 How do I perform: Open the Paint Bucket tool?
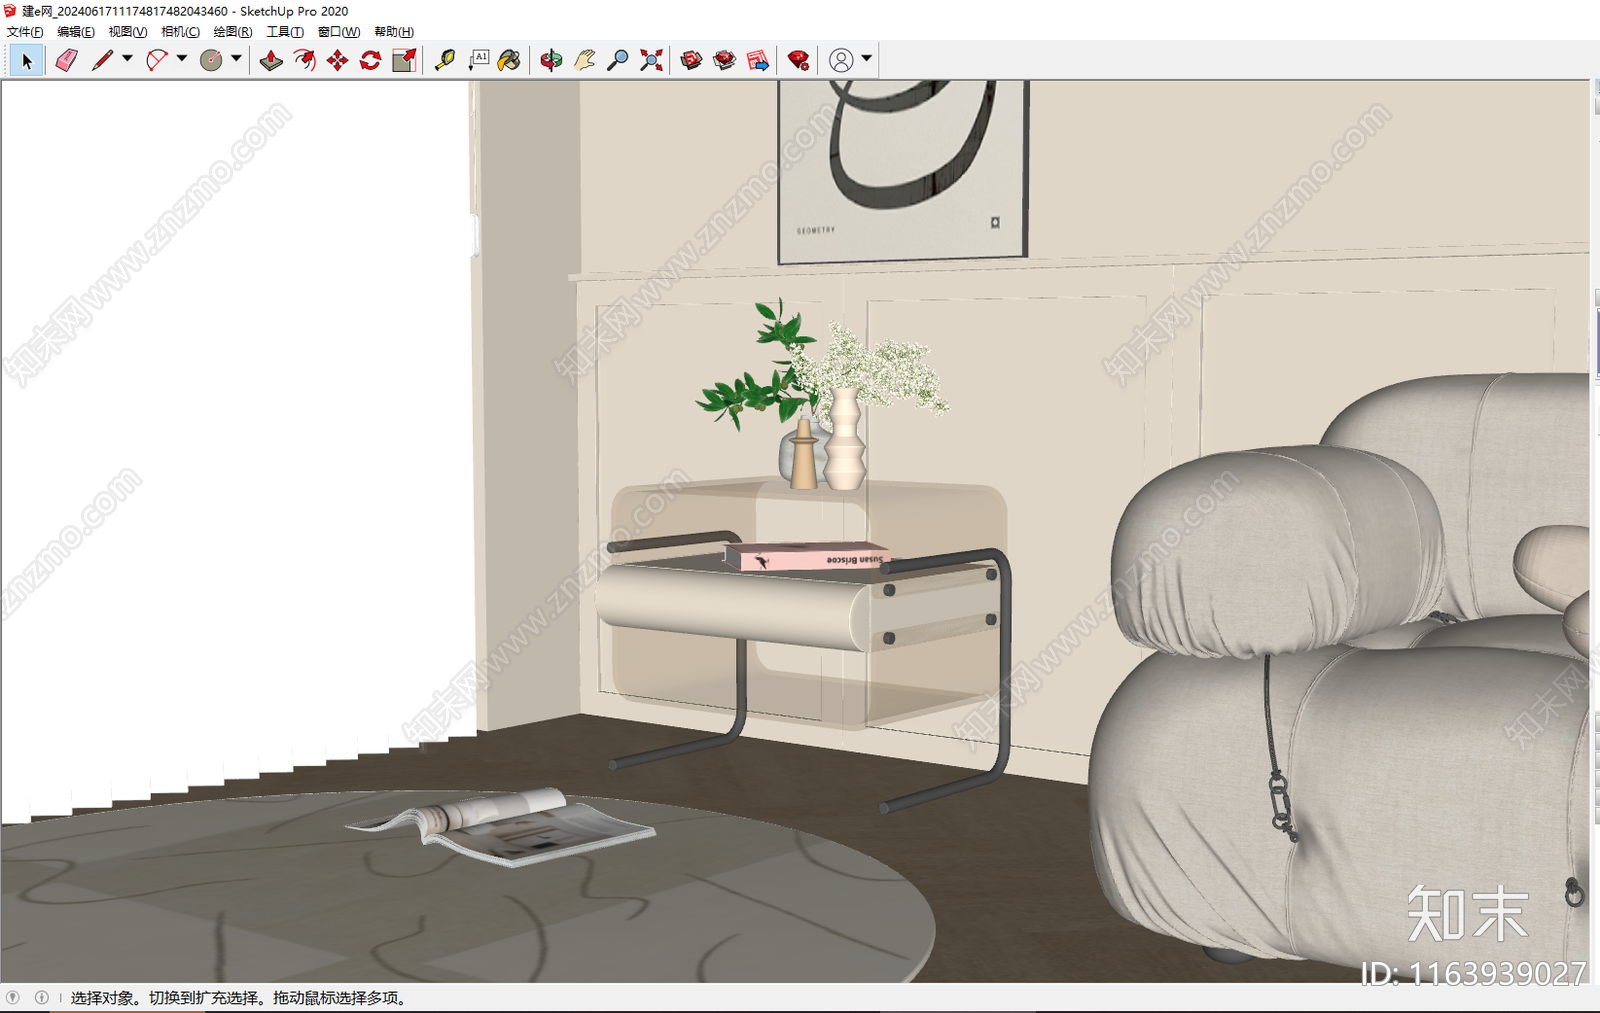click(509, 61)
